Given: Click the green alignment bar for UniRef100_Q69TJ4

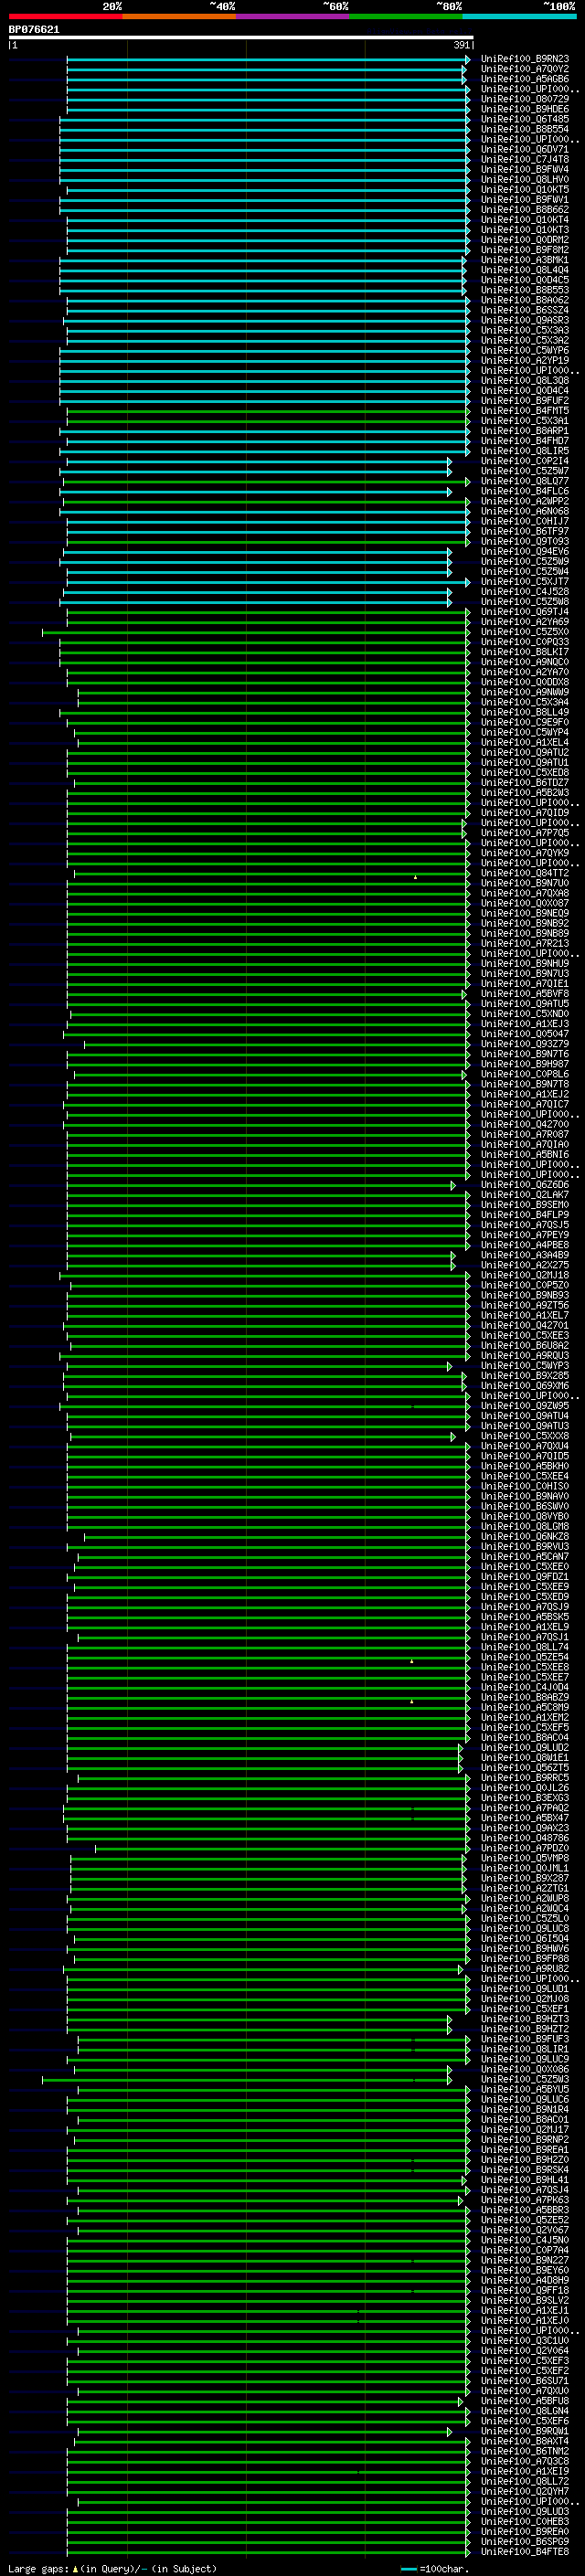Looking at the screenshot, I should click(268, 612).
